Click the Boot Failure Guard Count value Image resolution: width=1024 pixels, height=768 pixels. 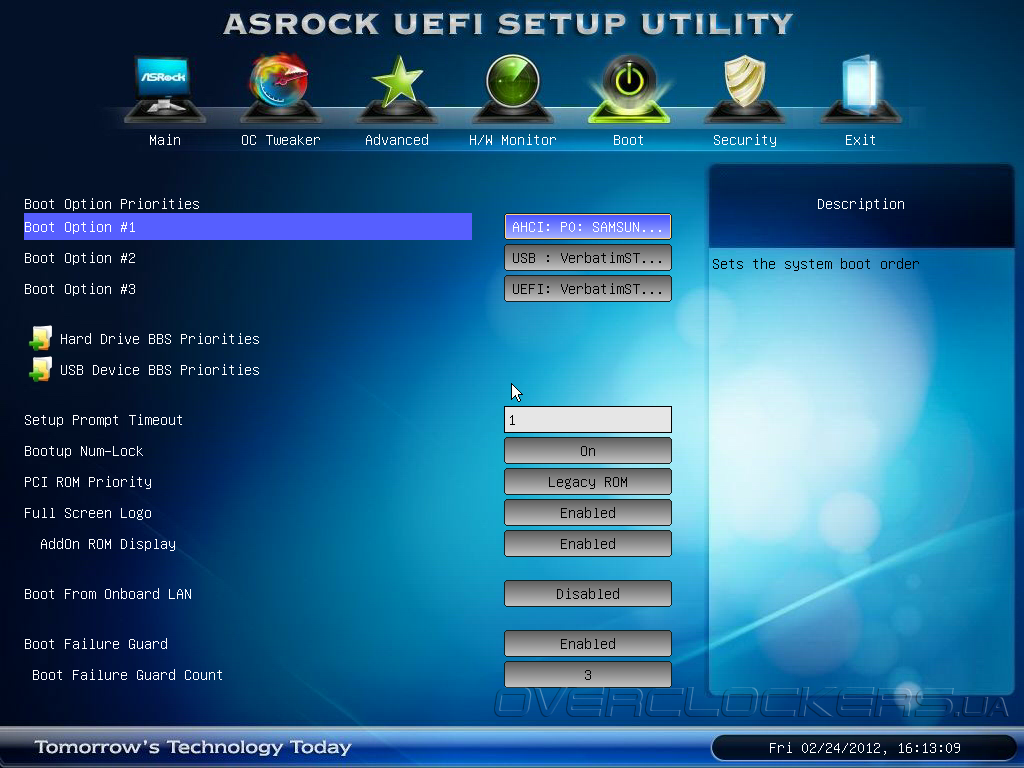click(x=588, y=675)
